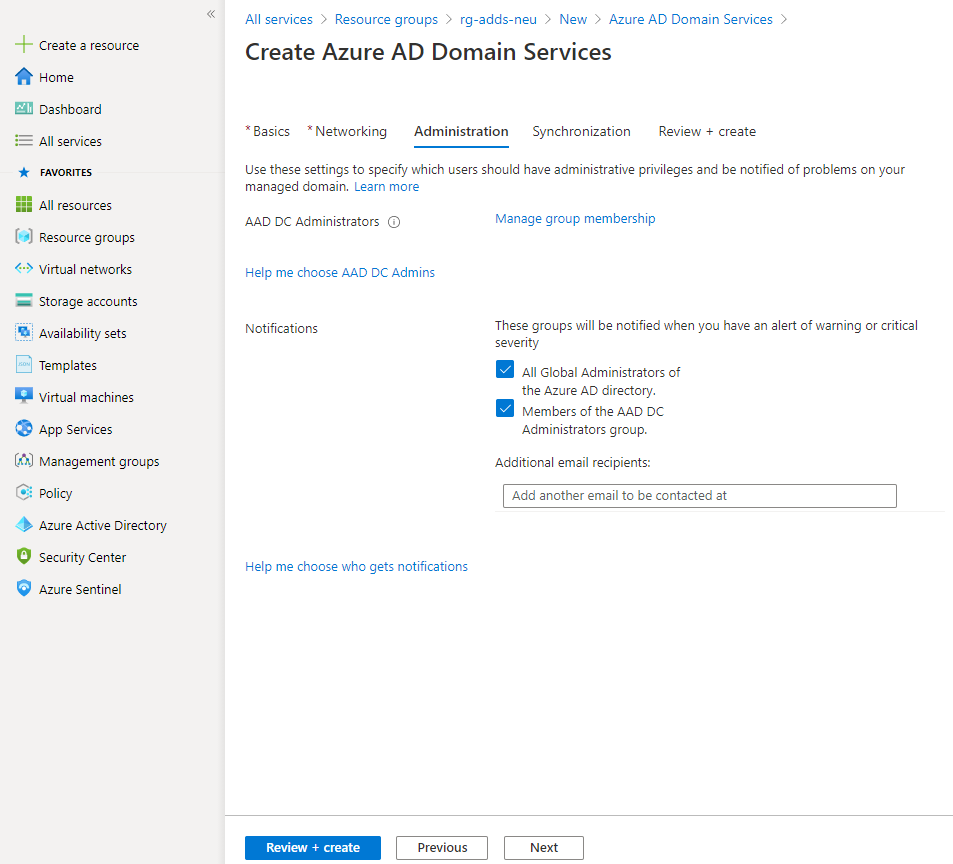The height and width of the screenshot is (864, 953).
Task: Show the AAD DC Administrators info tooltip
Action: tap(394, 222)
